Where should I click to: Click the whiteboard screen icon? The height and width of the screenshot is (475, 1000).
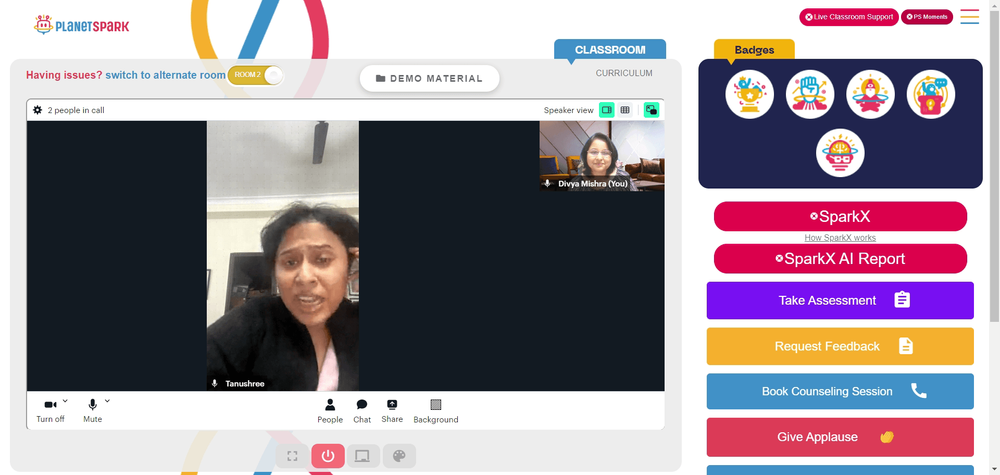tap(363, 456)
